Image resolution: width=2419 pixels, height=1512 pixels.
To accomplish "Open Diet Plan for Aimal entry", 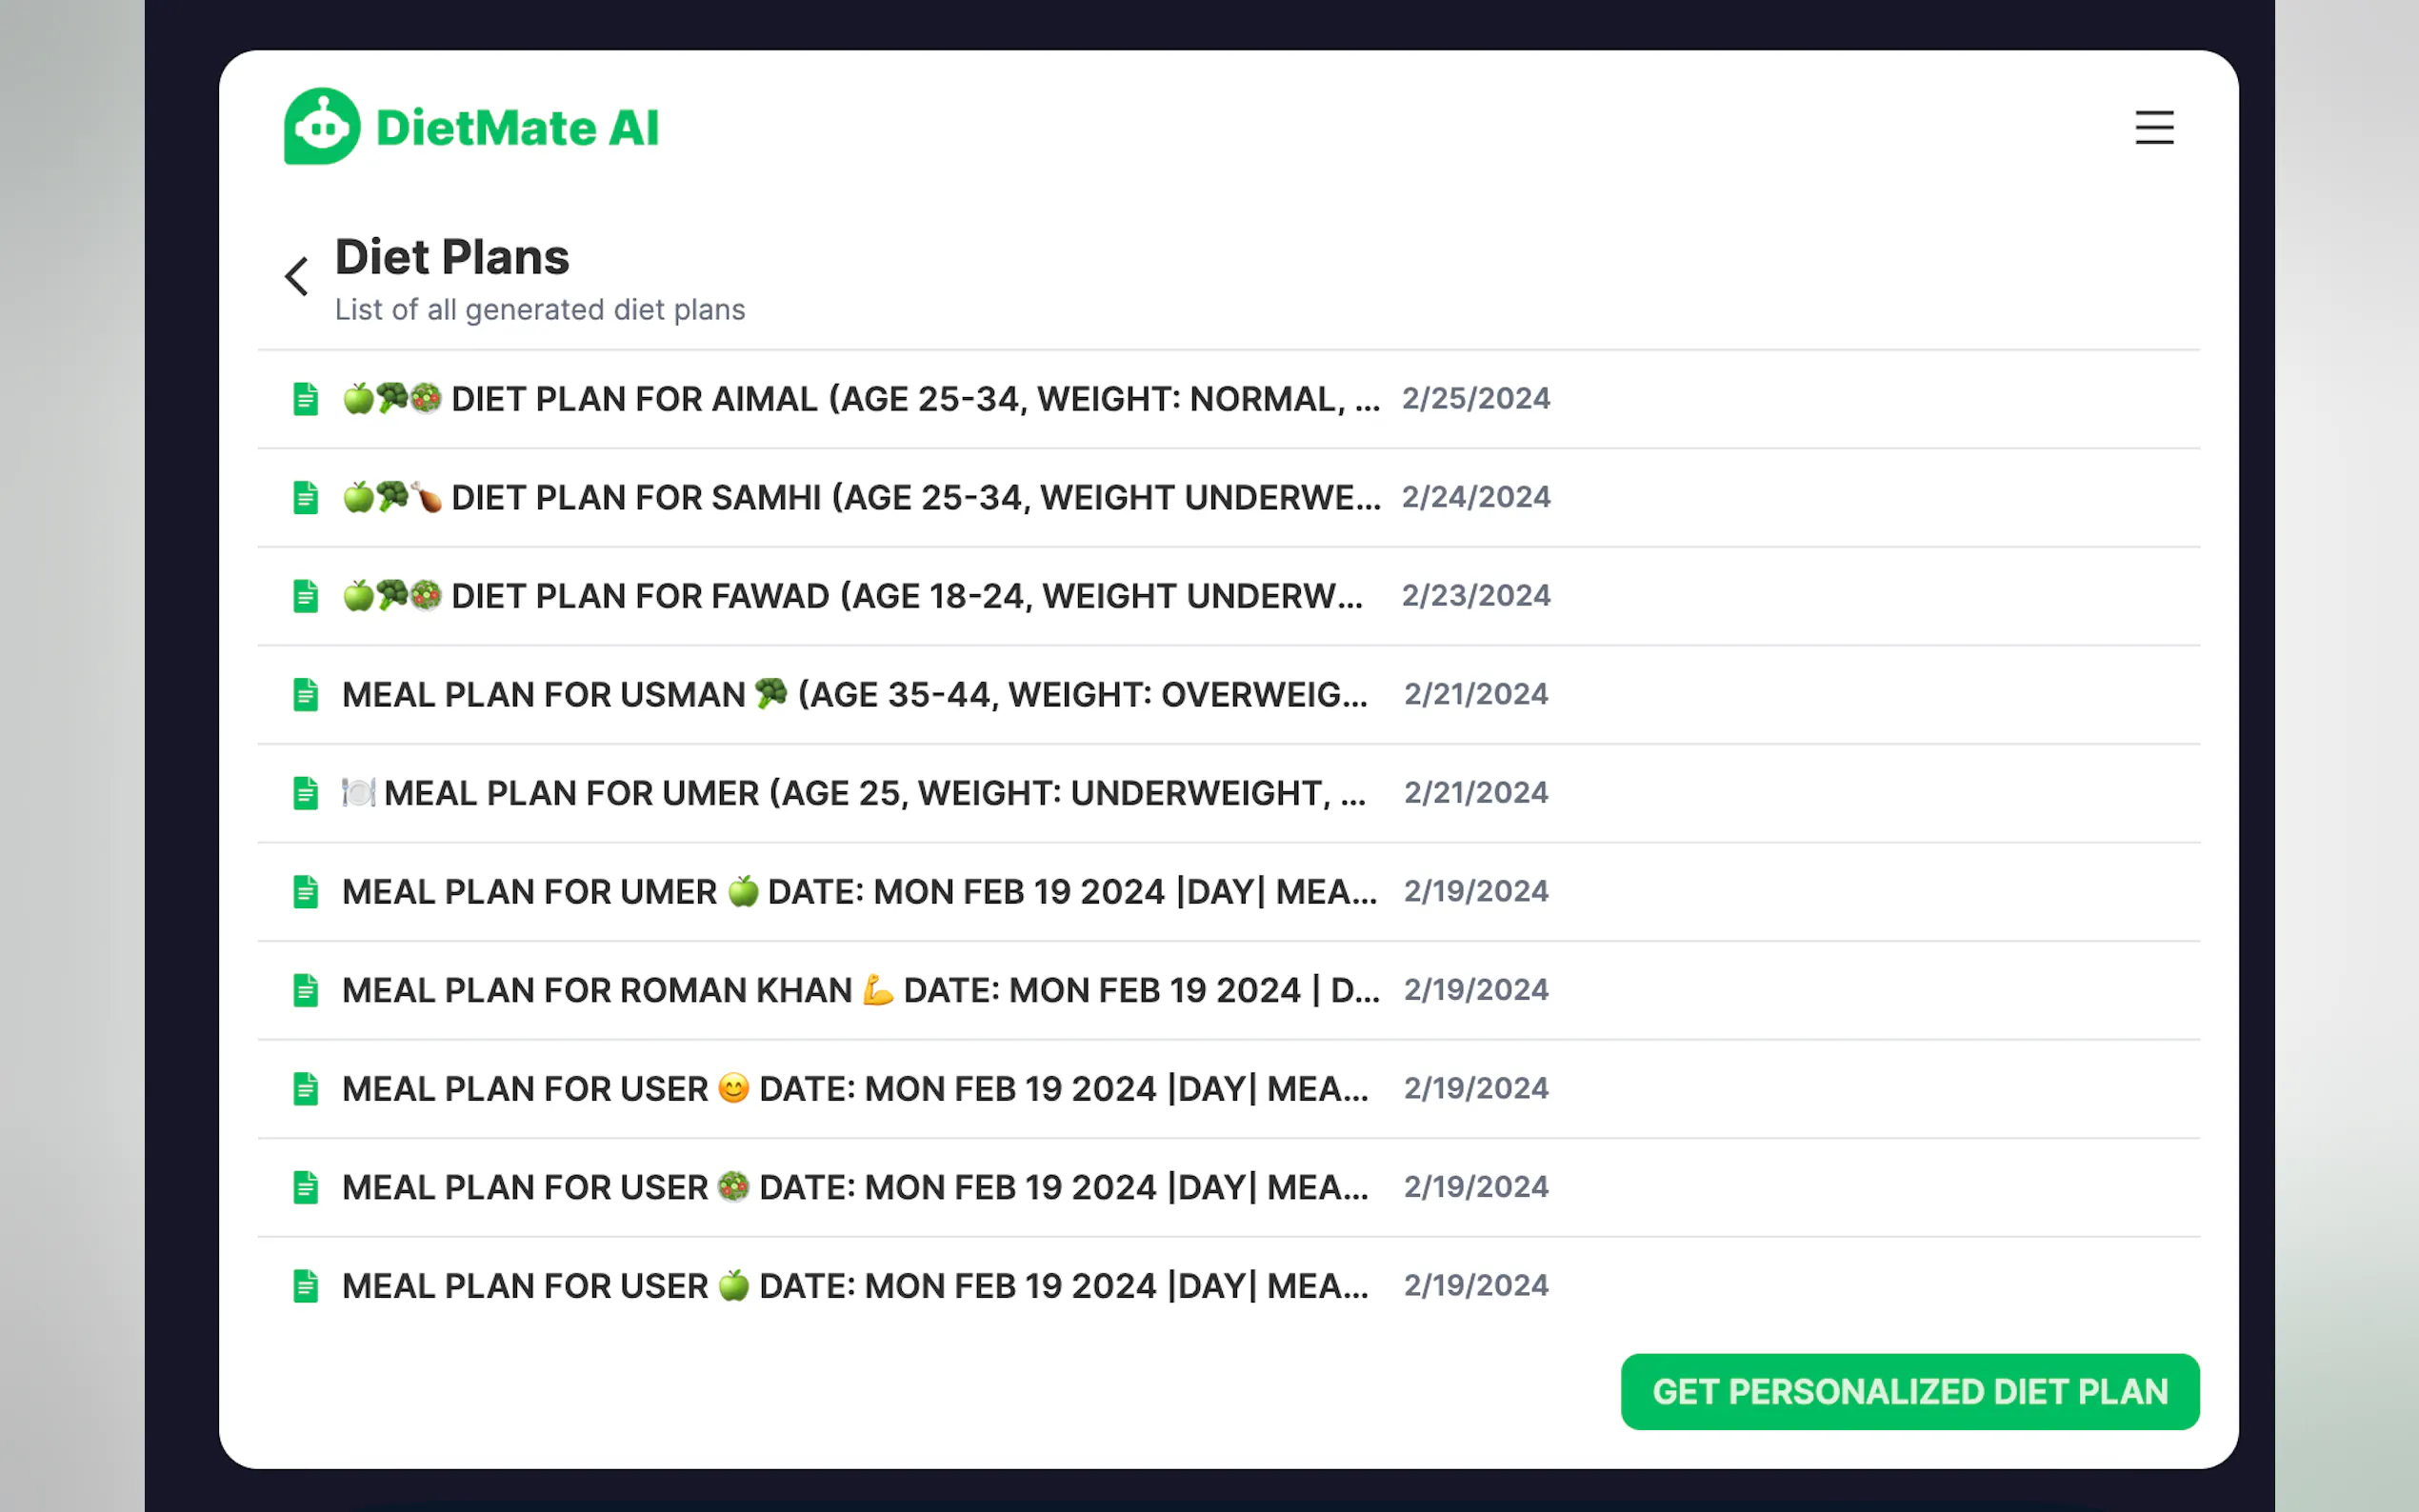I will coord(914,399).
